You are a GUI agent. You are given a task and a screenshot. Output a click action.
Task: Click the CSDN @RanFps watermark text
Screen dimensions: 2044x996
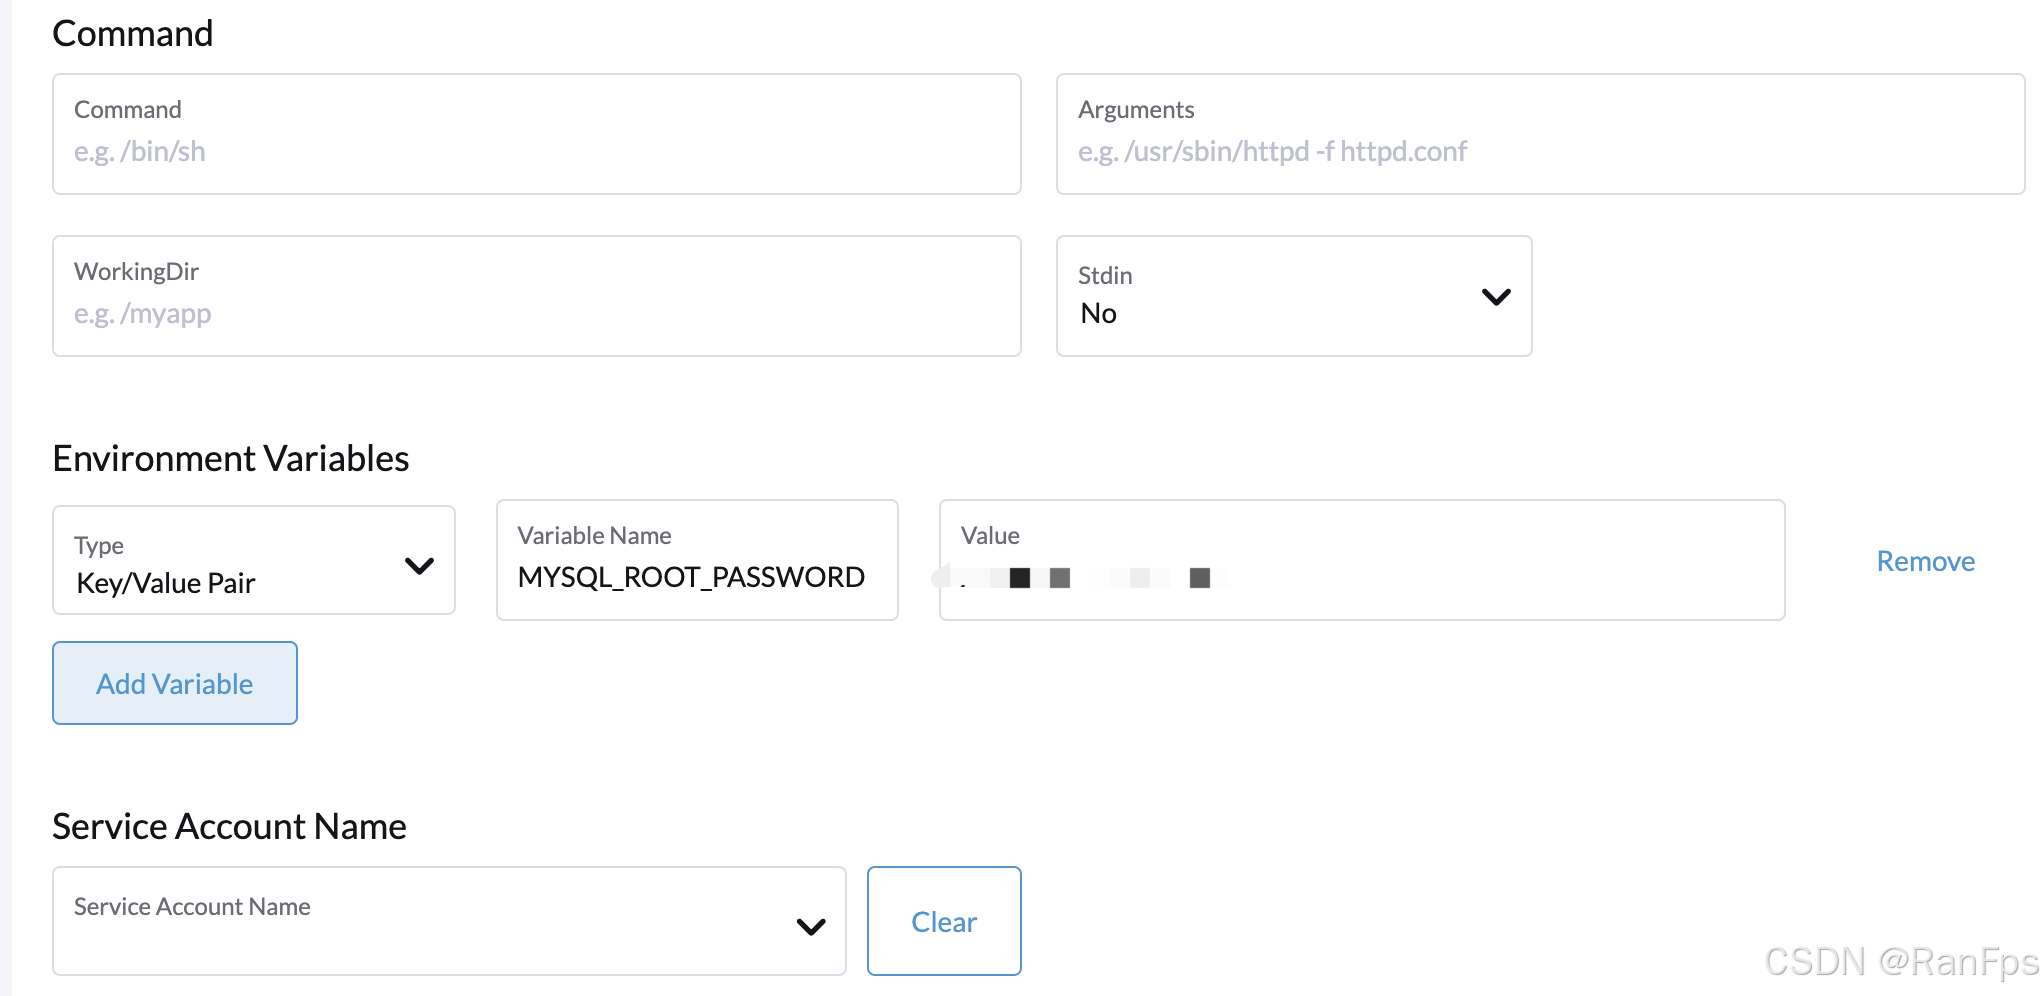pos(1901,962)
